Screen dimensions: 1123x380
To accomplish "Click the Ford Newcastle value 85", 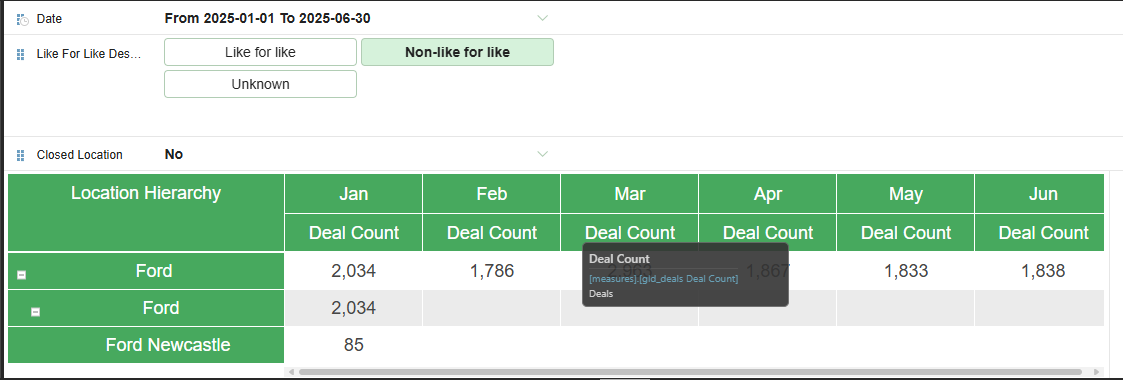I will click(x=353, y=345).
